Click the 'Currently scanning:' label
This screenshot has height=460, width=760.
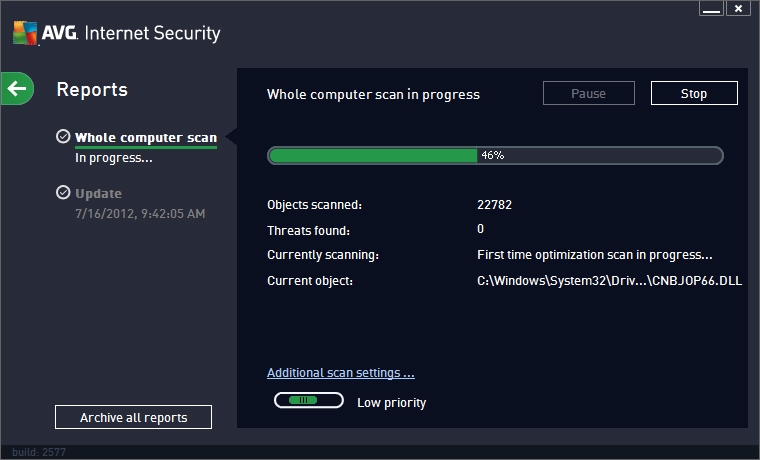323,255
